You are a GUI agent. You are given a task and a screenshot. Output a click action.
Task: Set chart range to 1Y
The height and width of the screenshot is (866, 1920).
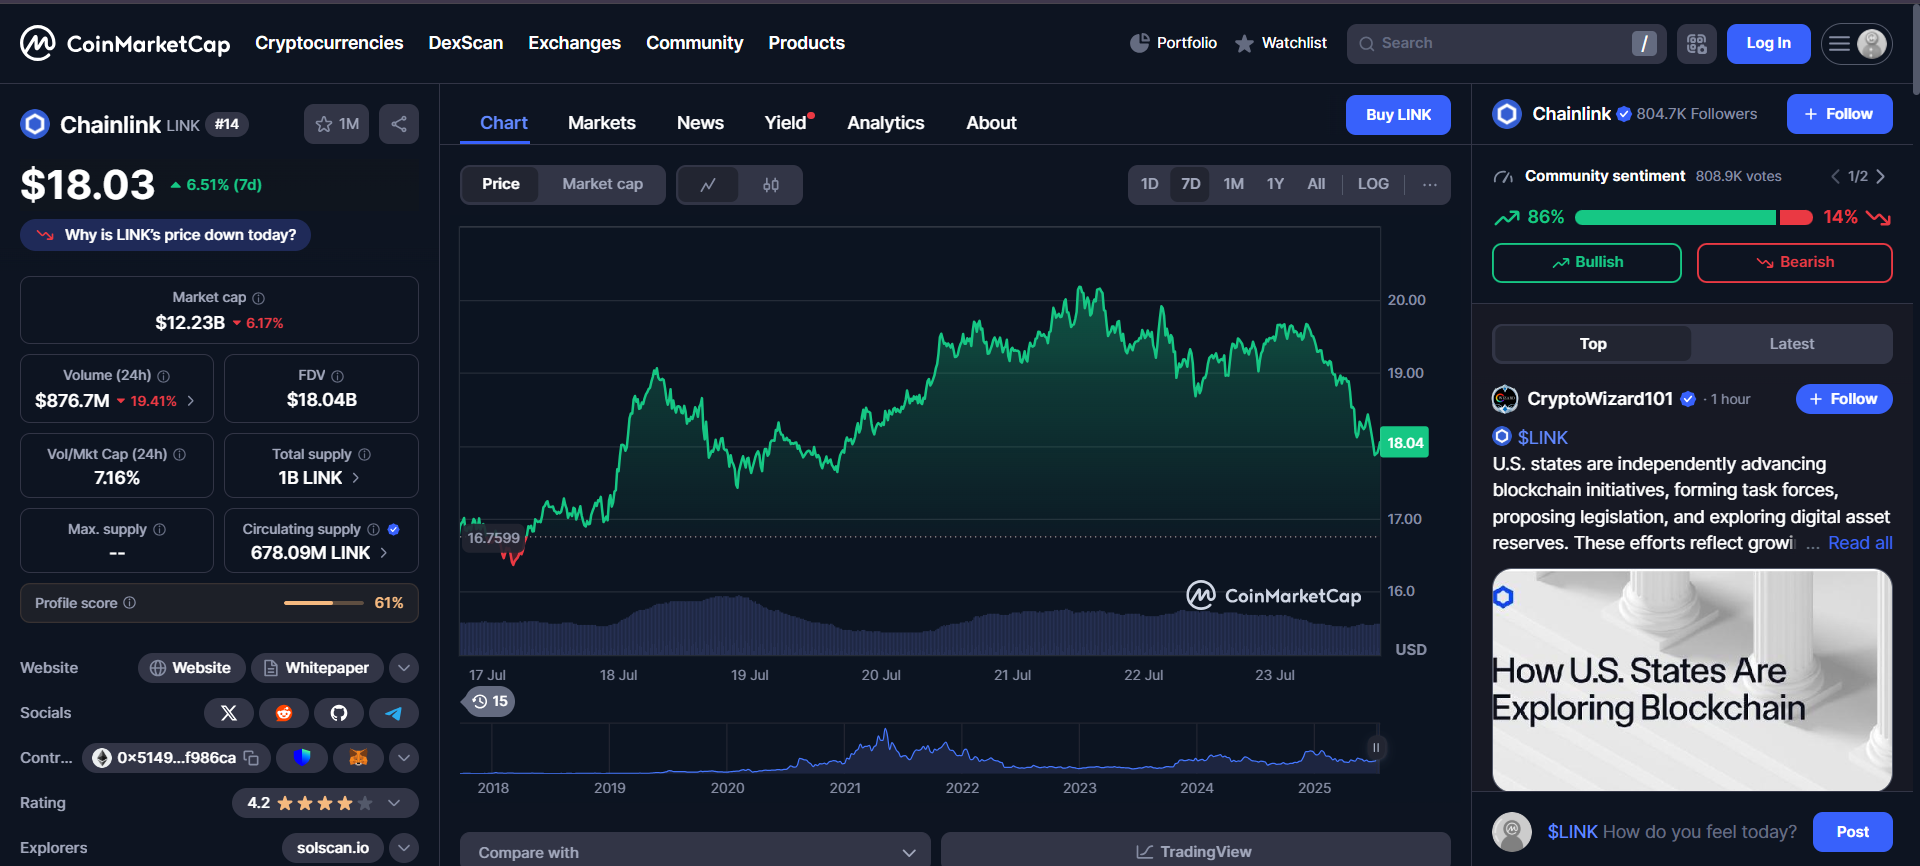[1275, 185]
